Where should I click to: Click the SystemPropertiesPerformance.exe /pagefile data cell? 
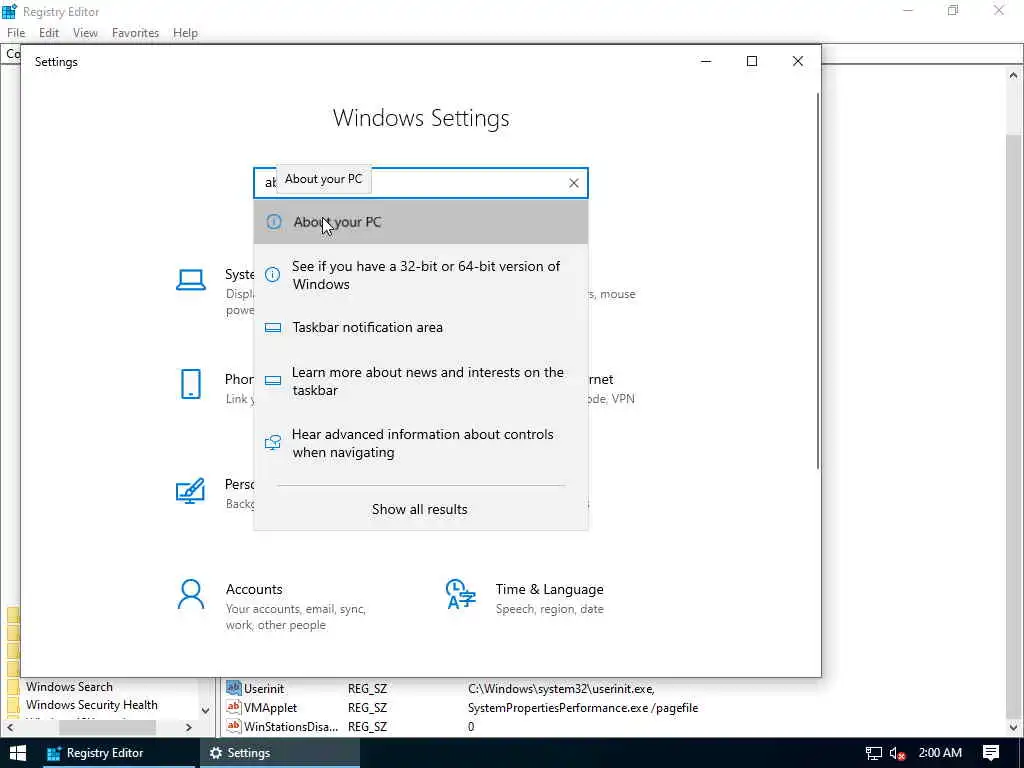[x=583, y=708]
